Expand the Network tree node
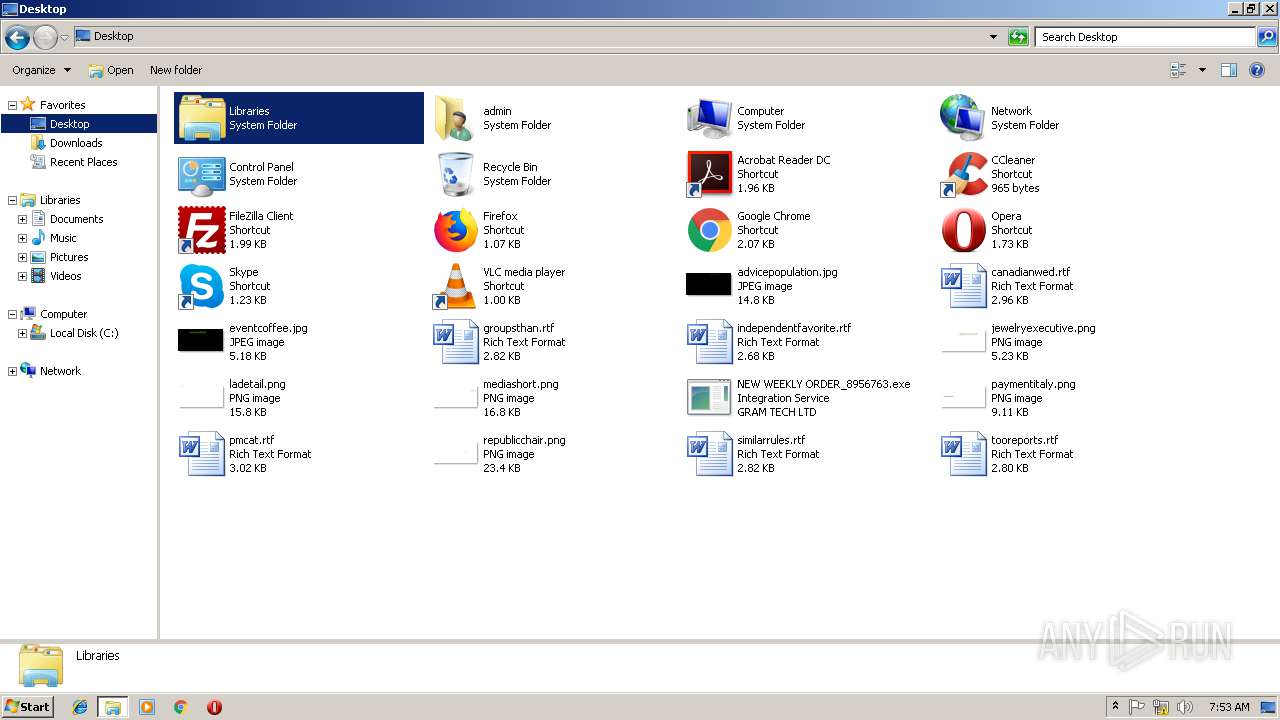The width and height of the screenshot is (1280, 720). [x=13, y=371]
